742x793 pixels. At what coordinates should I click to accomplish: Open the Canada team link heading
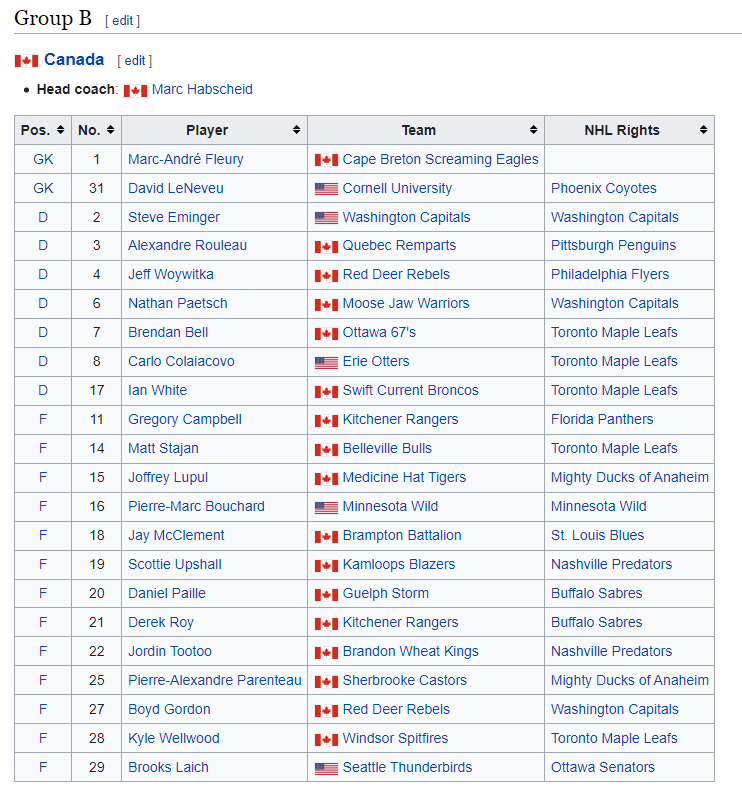pyautogui.click(x=74, y=59)
